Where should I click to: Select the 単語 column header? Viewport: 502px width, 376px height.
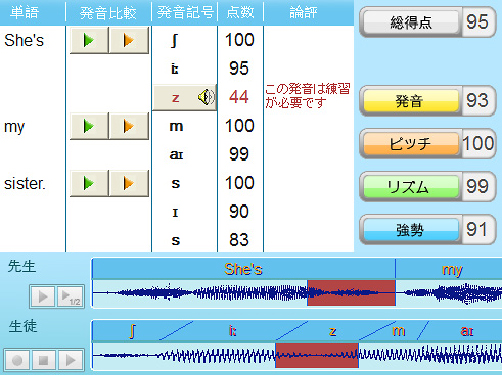click(x=25, y=13)
